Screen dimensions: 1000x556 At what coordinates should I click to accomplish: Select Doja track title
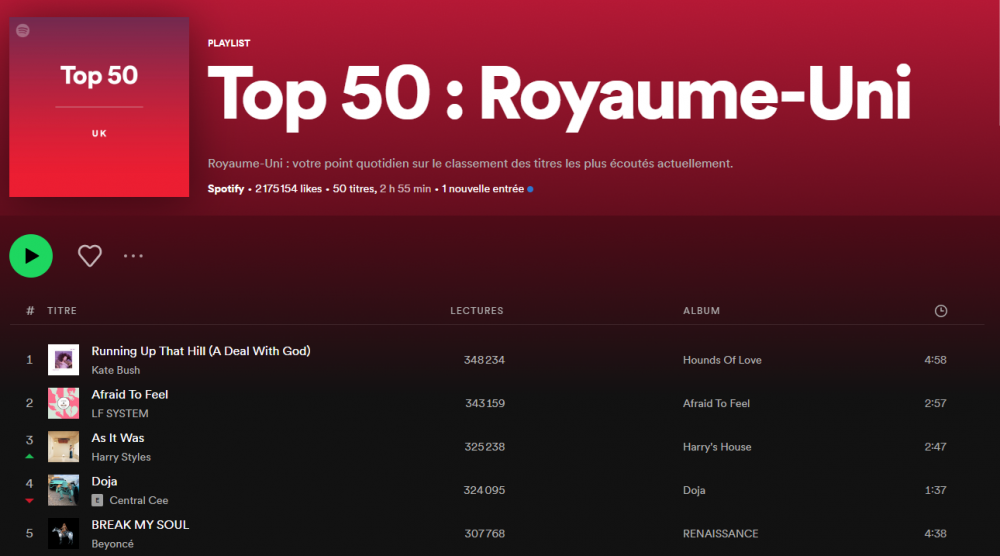pyautogui.click(x=104, y=481)
